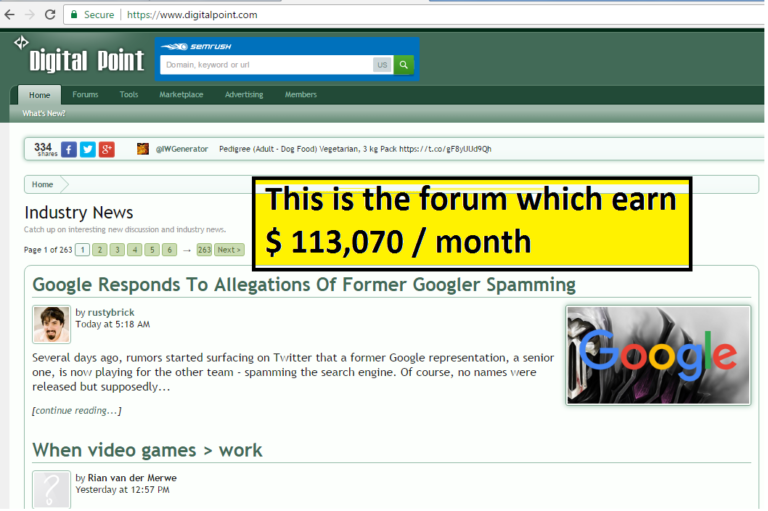Go to page 6

[169, 250]
